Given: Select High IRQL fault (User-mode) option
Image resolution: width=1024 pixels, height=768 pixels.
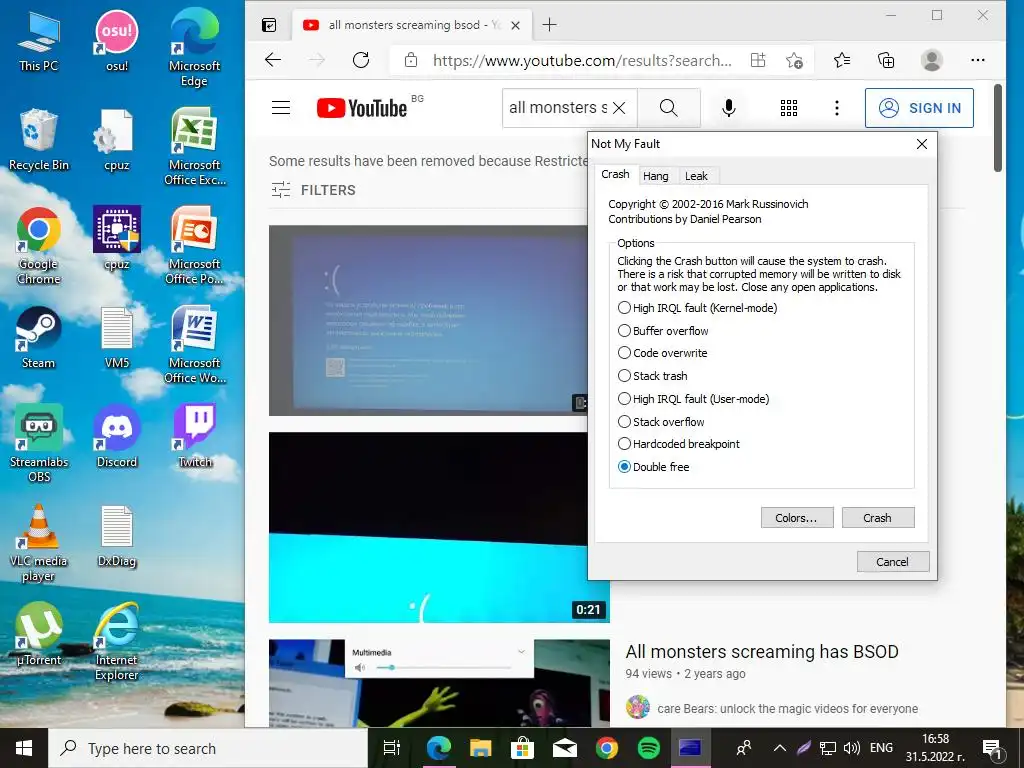Looking at the screenshot, I should (694, 398).
